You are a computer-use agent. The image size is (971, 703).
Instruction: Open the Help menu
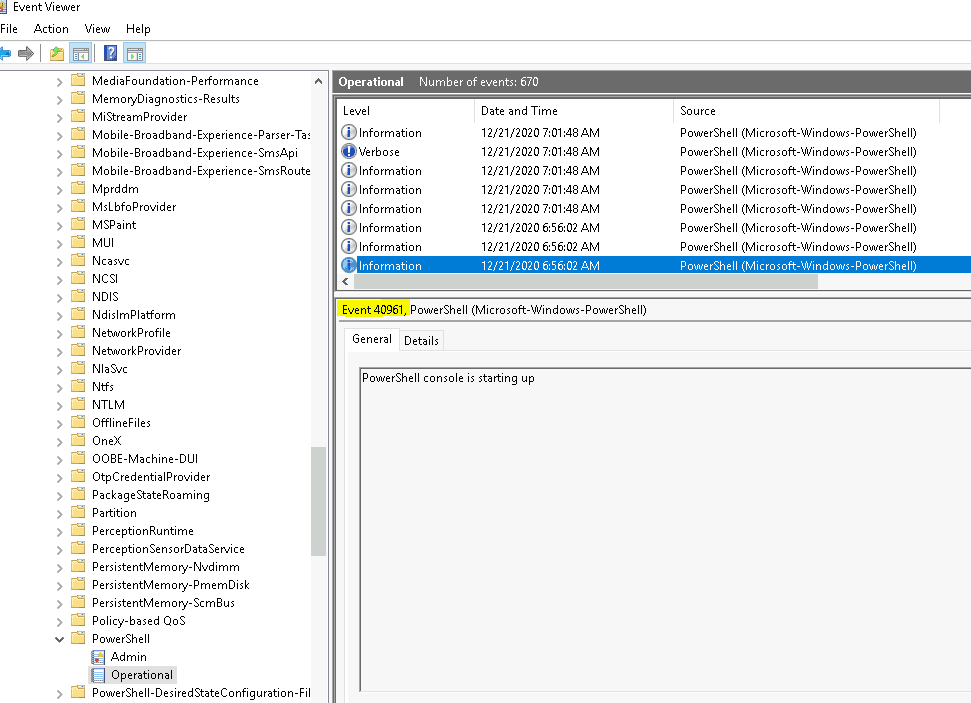138,29
